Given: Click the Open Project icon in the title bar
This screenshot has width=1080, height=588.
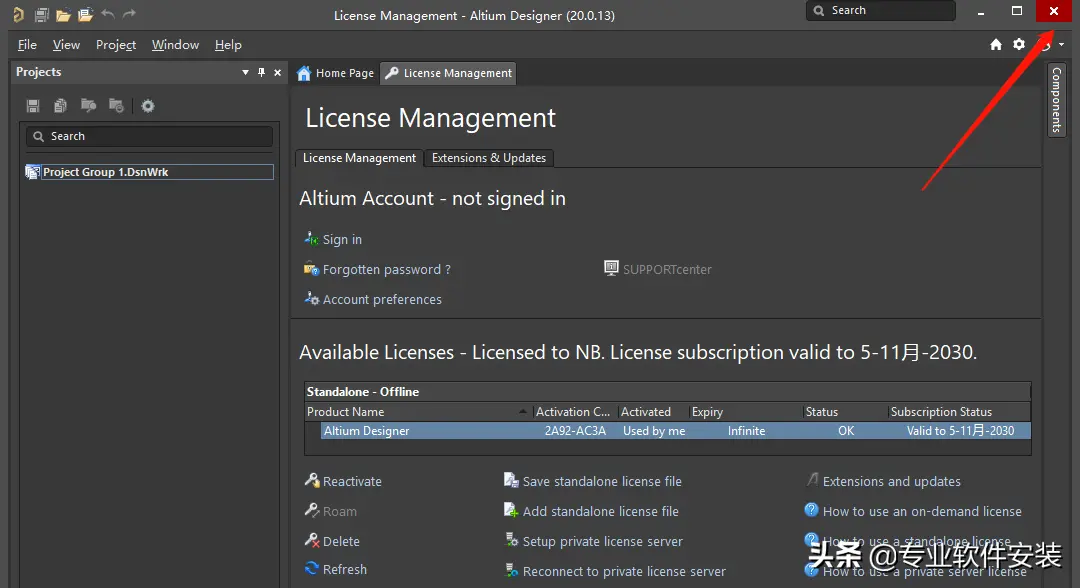Looking at the screenshot, I should click(x=85, y=14).
